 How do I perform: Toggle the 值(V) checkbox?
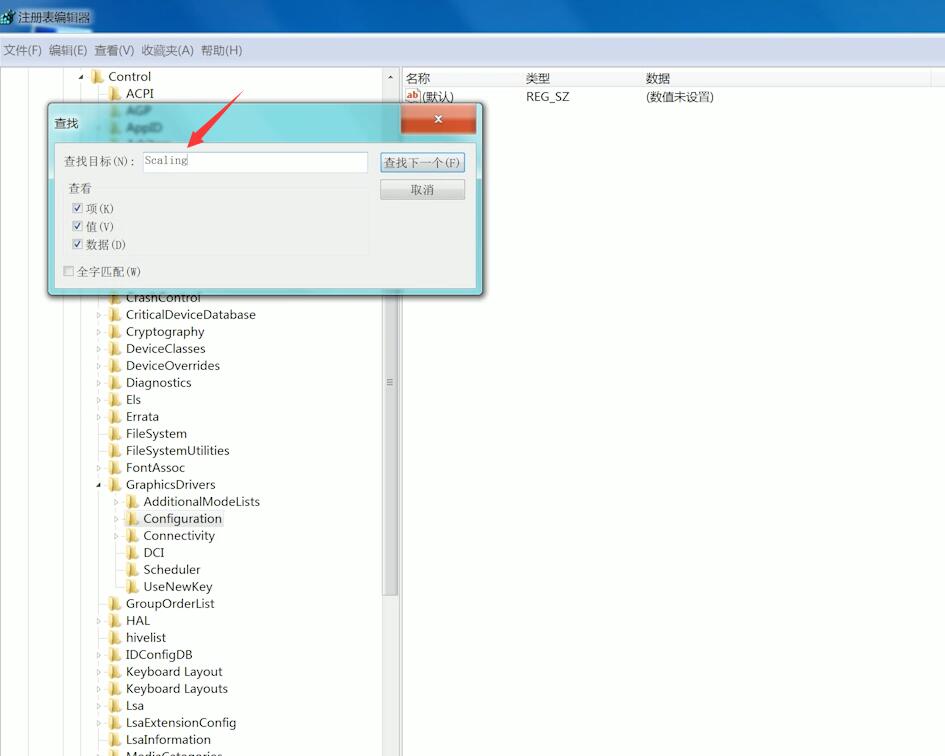pyautogui.click(x=77, y=226)
